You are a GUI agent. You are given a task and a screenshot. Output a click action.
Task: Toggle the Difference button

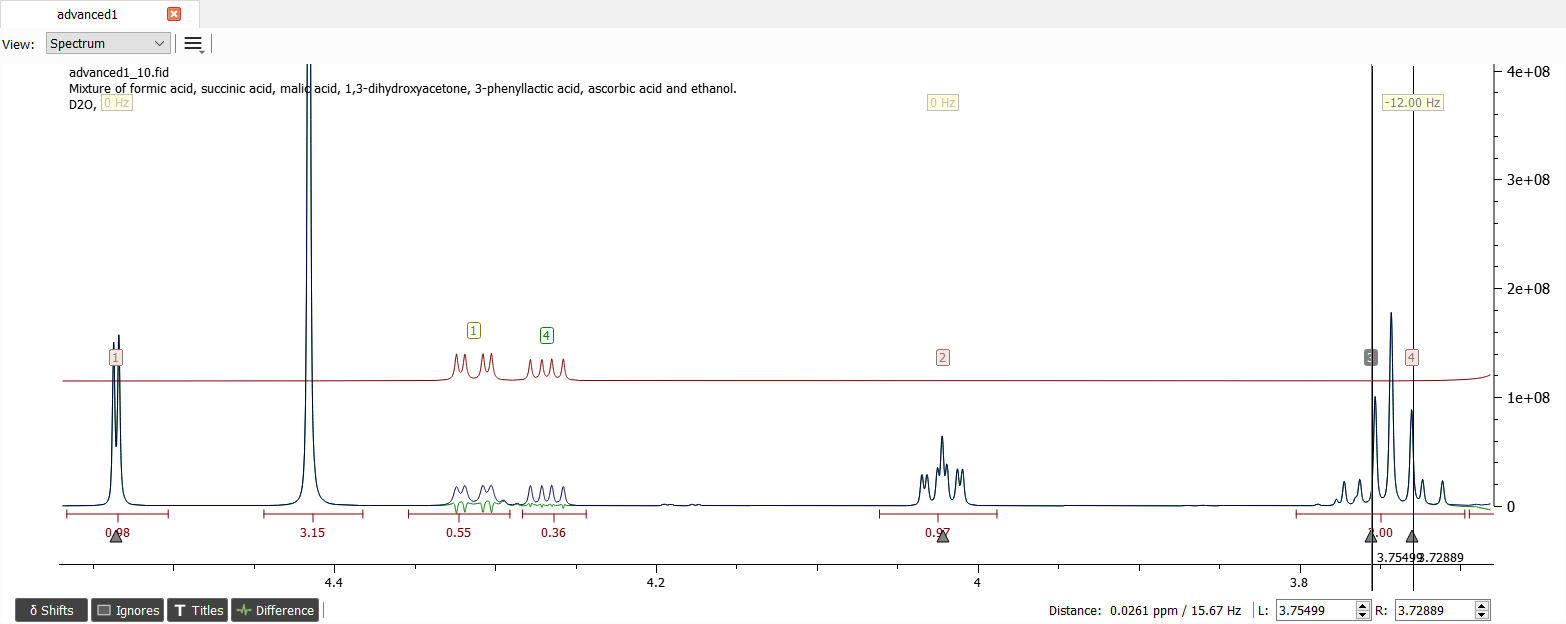[x=275, y=610]
